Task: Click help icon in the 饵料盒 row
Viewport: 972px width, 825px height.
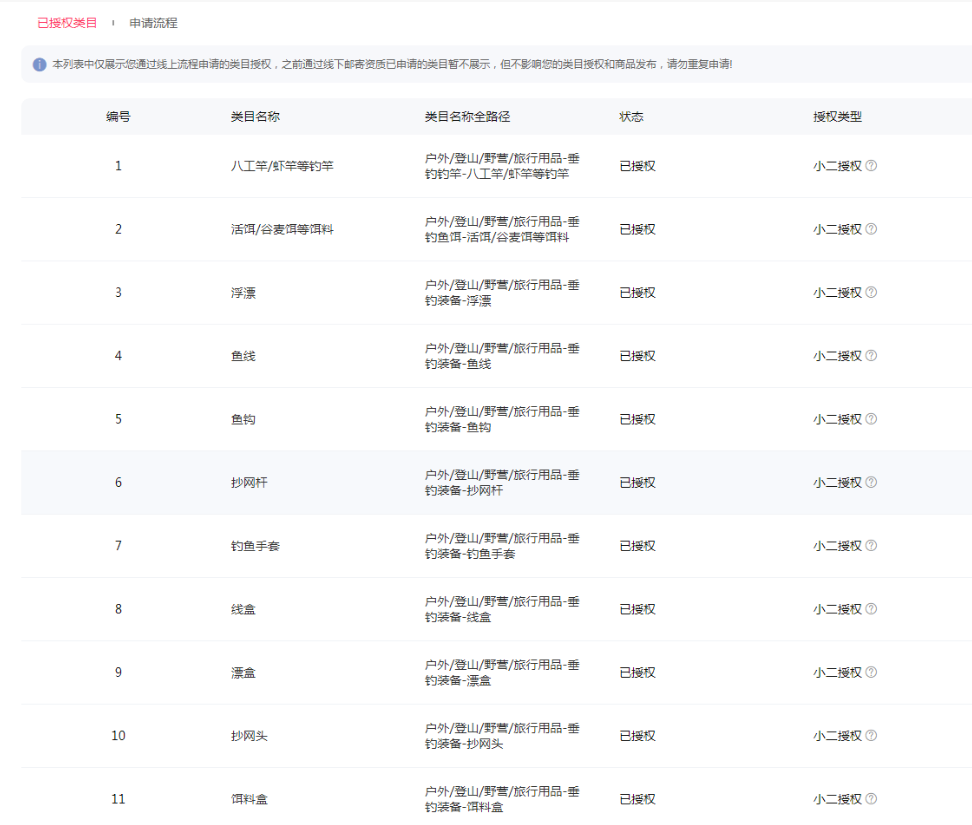Action: [x=871, y=799]
